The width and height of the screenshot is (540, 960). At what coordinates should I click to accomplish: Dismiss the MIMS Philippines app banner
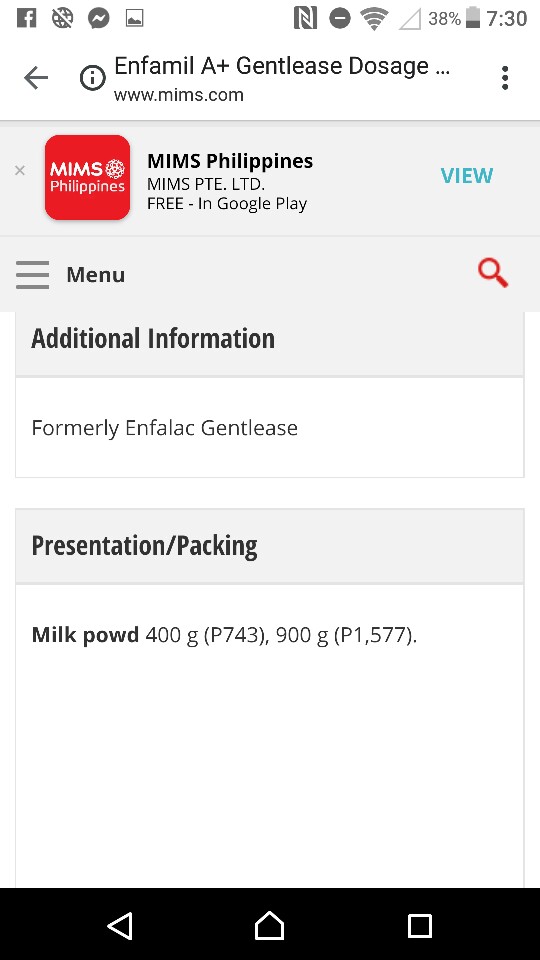20,171
